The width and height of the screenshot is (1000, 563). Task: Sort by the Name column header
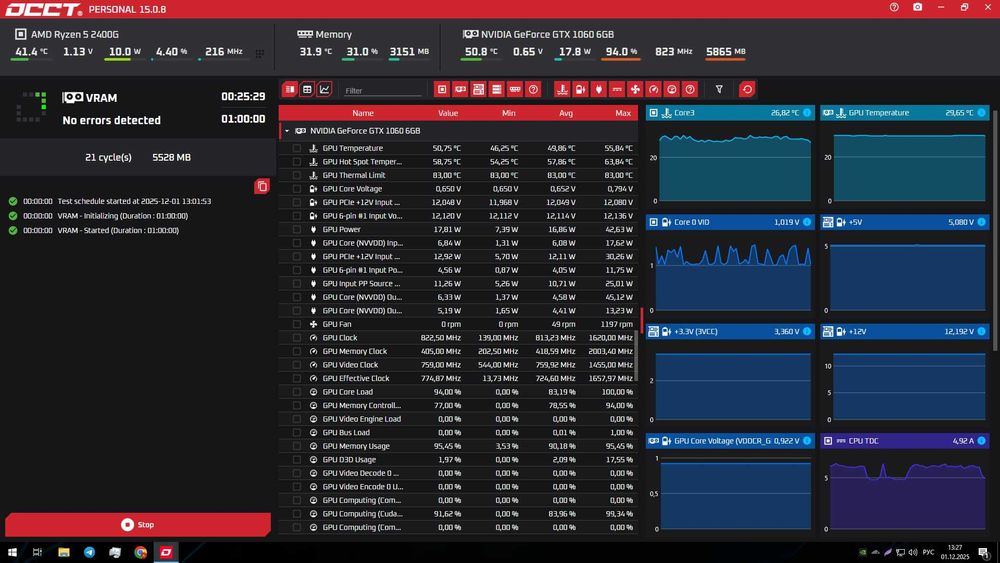tap(362, 113)
